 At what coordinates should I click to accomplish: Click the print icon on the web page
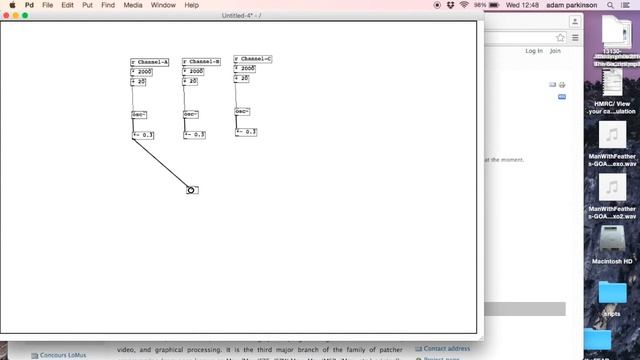562,85
